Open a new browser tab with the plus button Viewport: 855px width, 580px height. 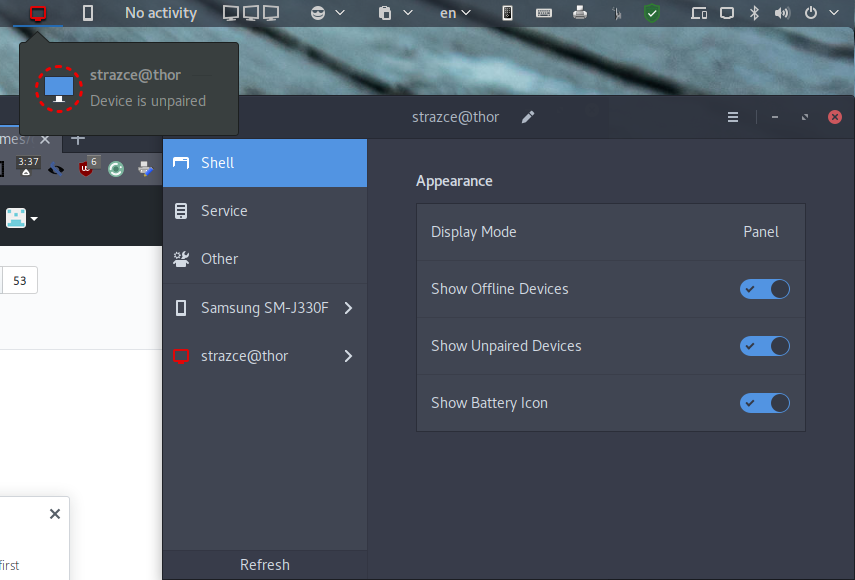pos(78,140)
